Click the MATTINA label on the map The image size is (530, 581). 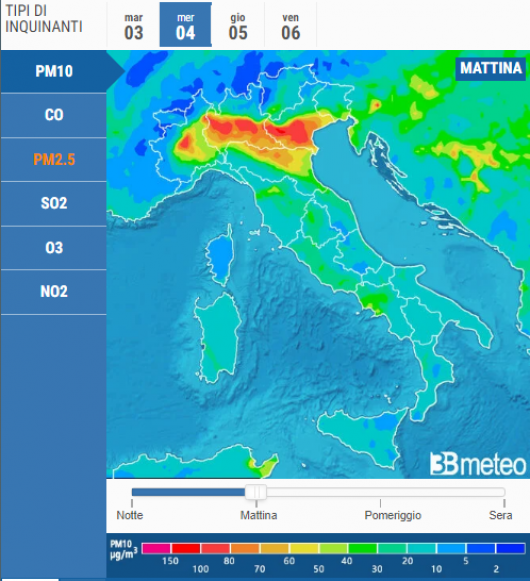pos(491,69)
